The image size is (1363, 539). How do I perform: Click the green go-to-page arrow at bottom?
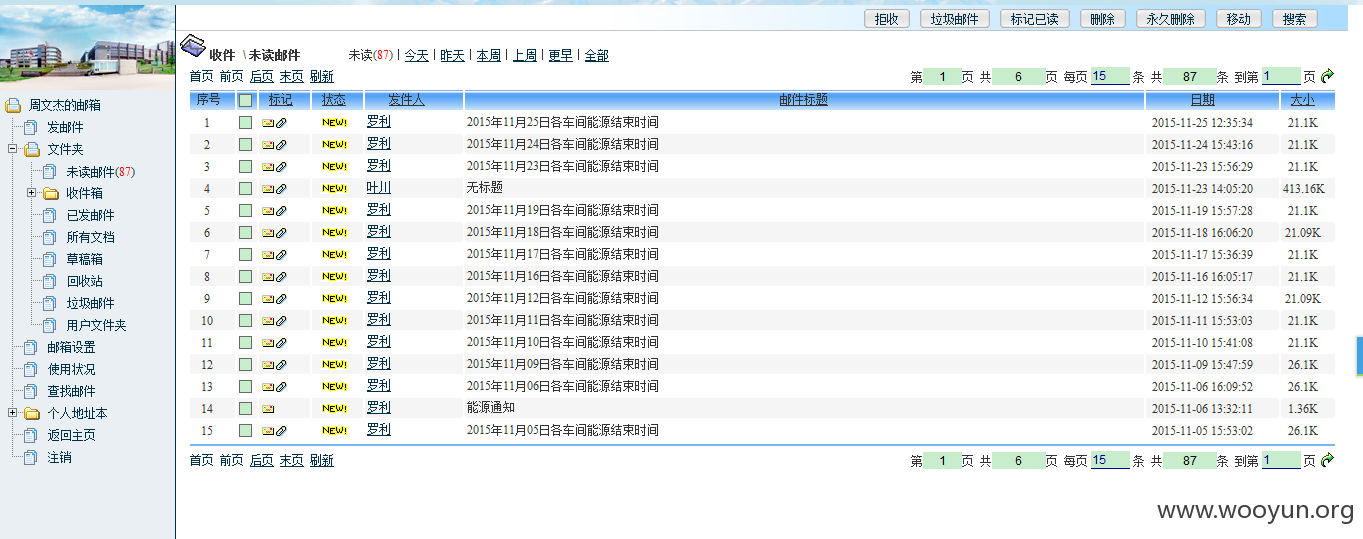1327,460
